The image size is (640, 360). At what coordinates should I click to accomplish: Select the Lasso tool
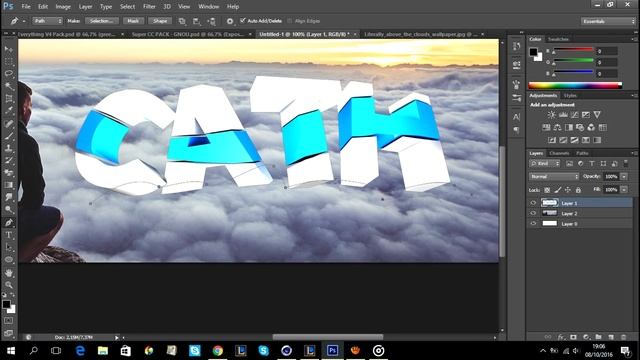pos(9,74)
